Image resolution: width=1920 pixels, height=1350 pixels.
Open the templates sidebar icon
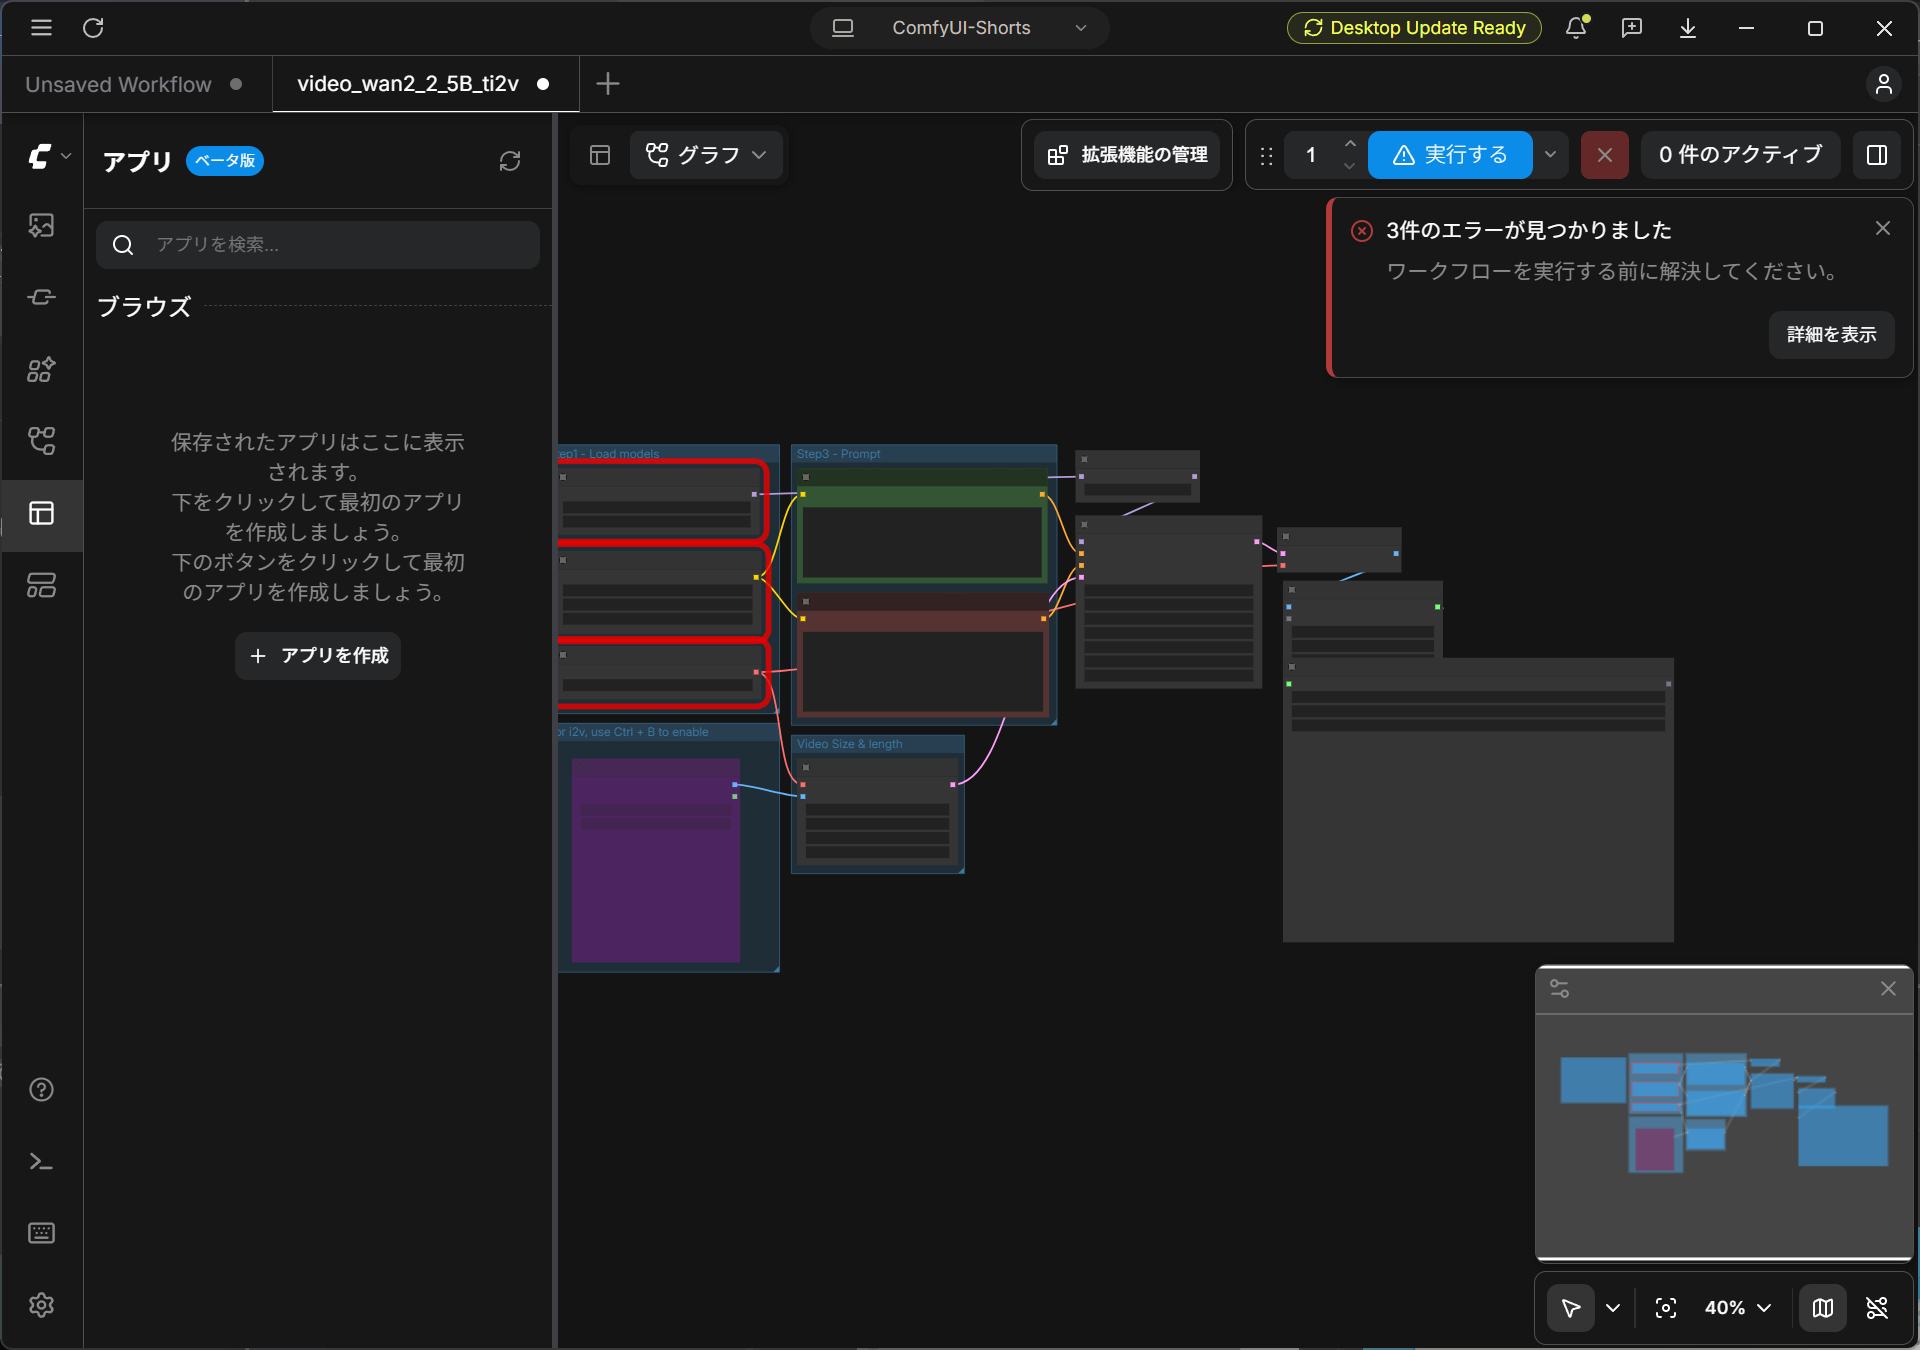[41, 585]
